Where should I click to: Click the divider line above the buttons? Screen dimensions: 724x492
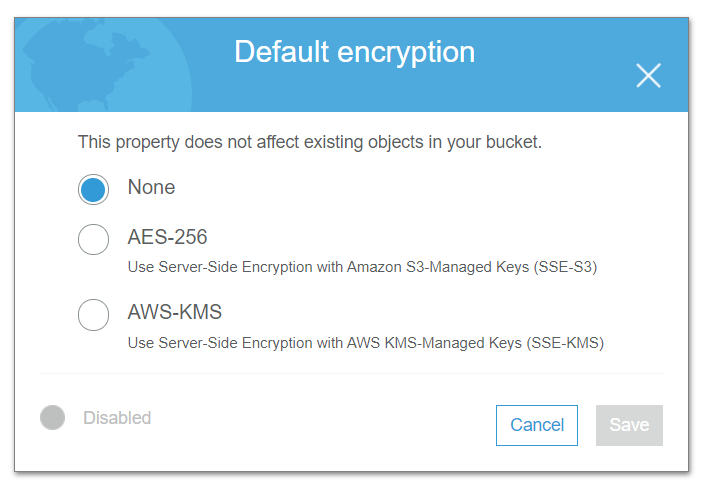click(x=351, y=373)
